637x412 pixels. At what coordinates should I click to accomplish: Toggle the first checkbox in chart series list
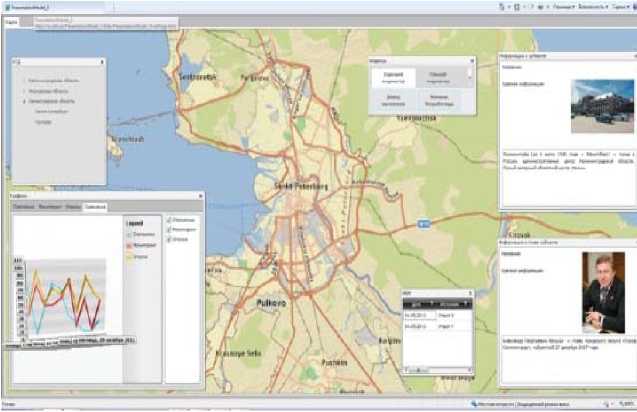(169, 218)
